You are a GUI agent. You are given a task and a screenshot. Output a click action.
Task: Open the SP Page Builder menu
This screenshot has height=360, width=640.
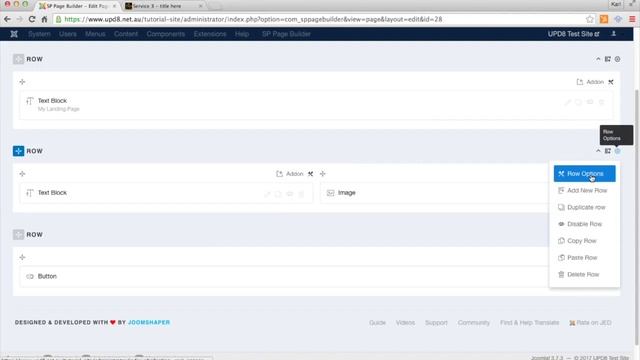(286, 34)
